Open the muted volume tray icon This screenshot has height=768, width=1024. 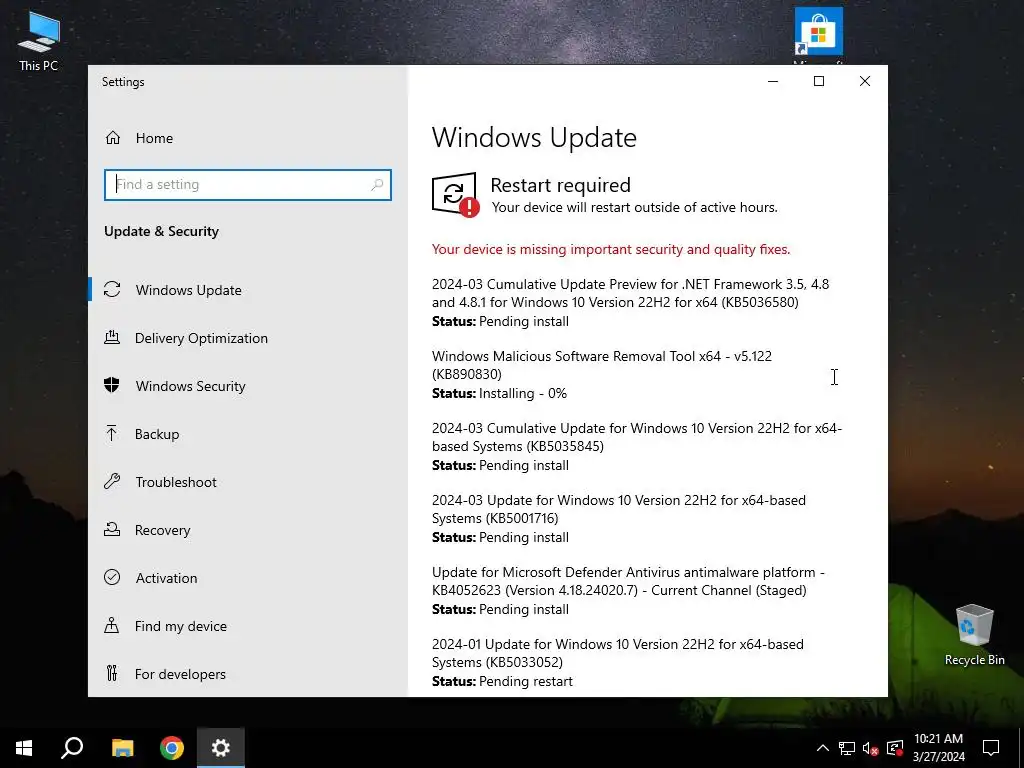click(871, 748)
